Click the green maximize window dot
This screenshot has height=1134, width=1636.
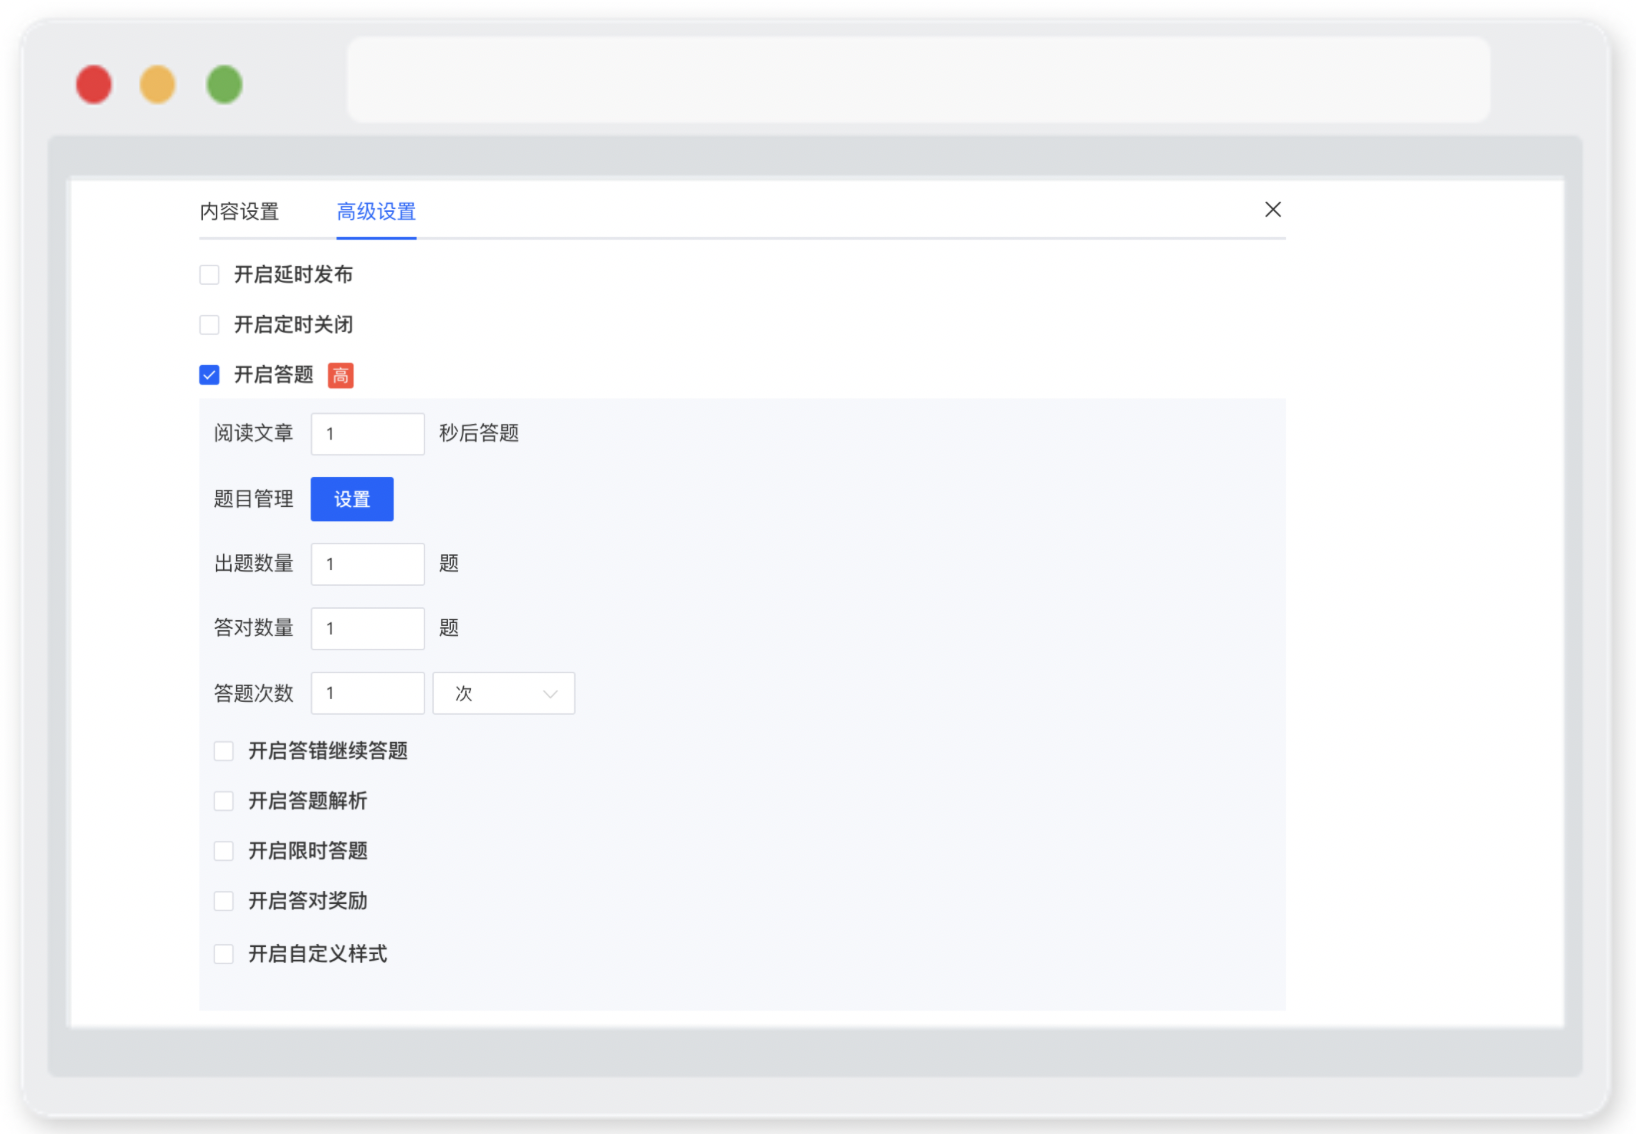click(224, 84)
